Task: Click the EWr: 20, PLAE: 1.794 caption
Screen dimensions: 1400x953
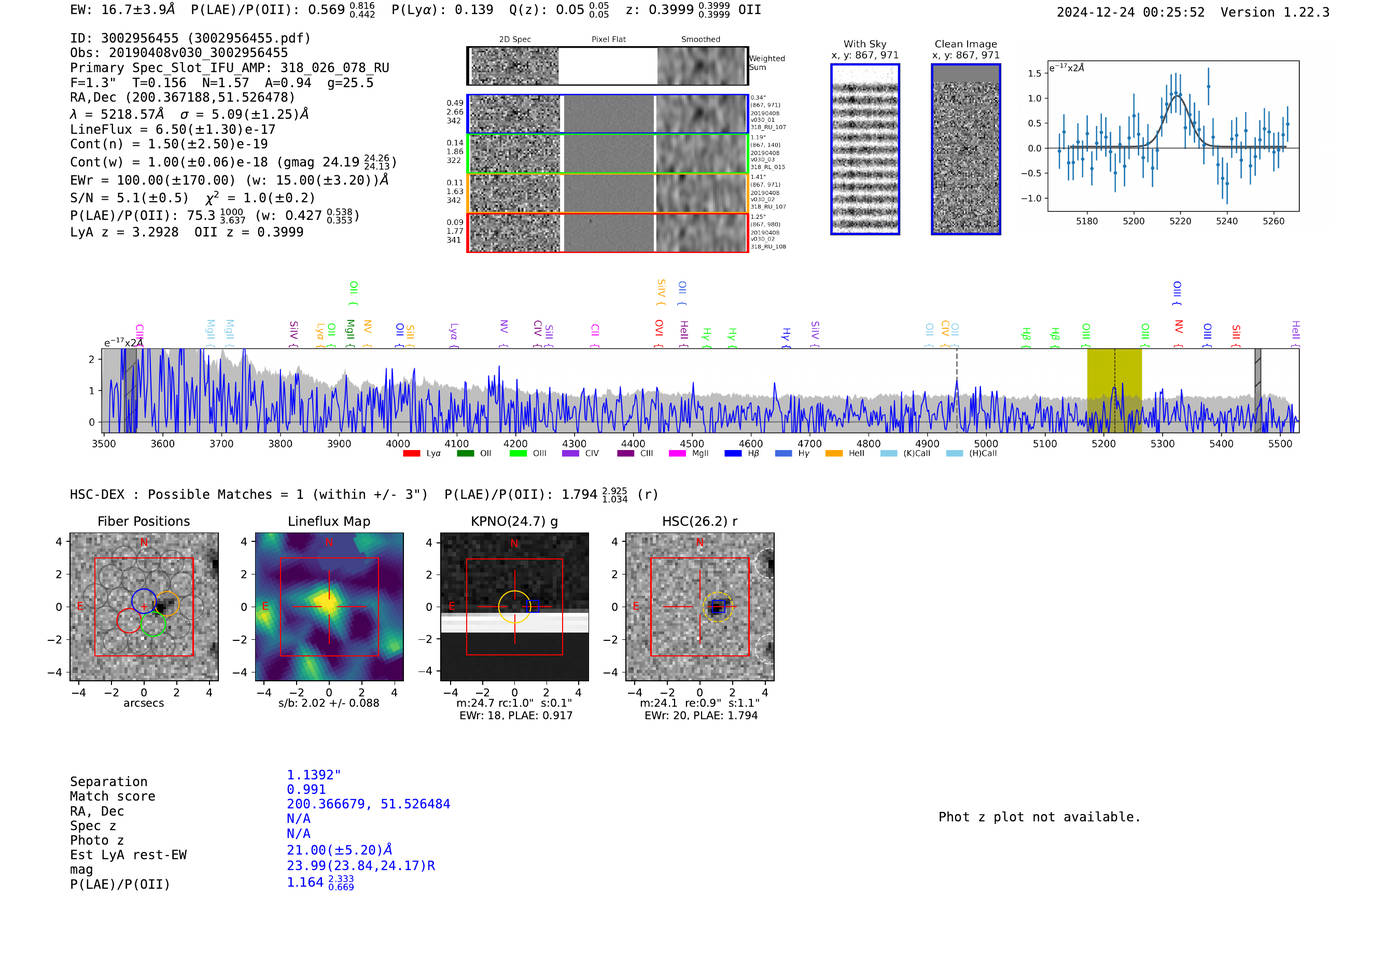Action: pos(701,716)
